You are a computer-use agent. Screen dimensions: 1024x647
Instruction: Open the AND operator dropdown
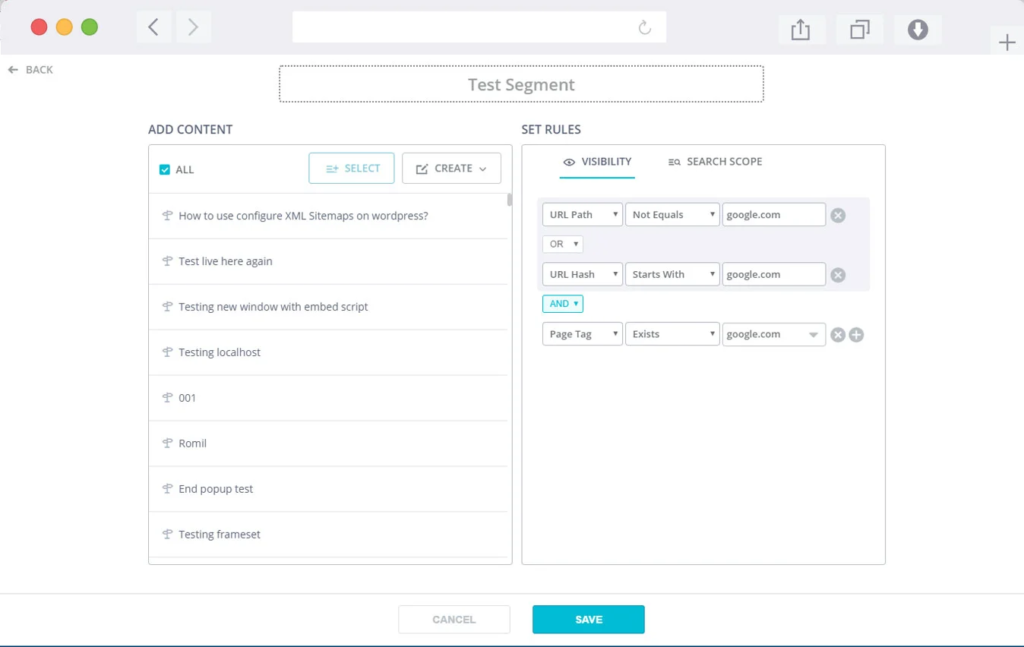562,303
